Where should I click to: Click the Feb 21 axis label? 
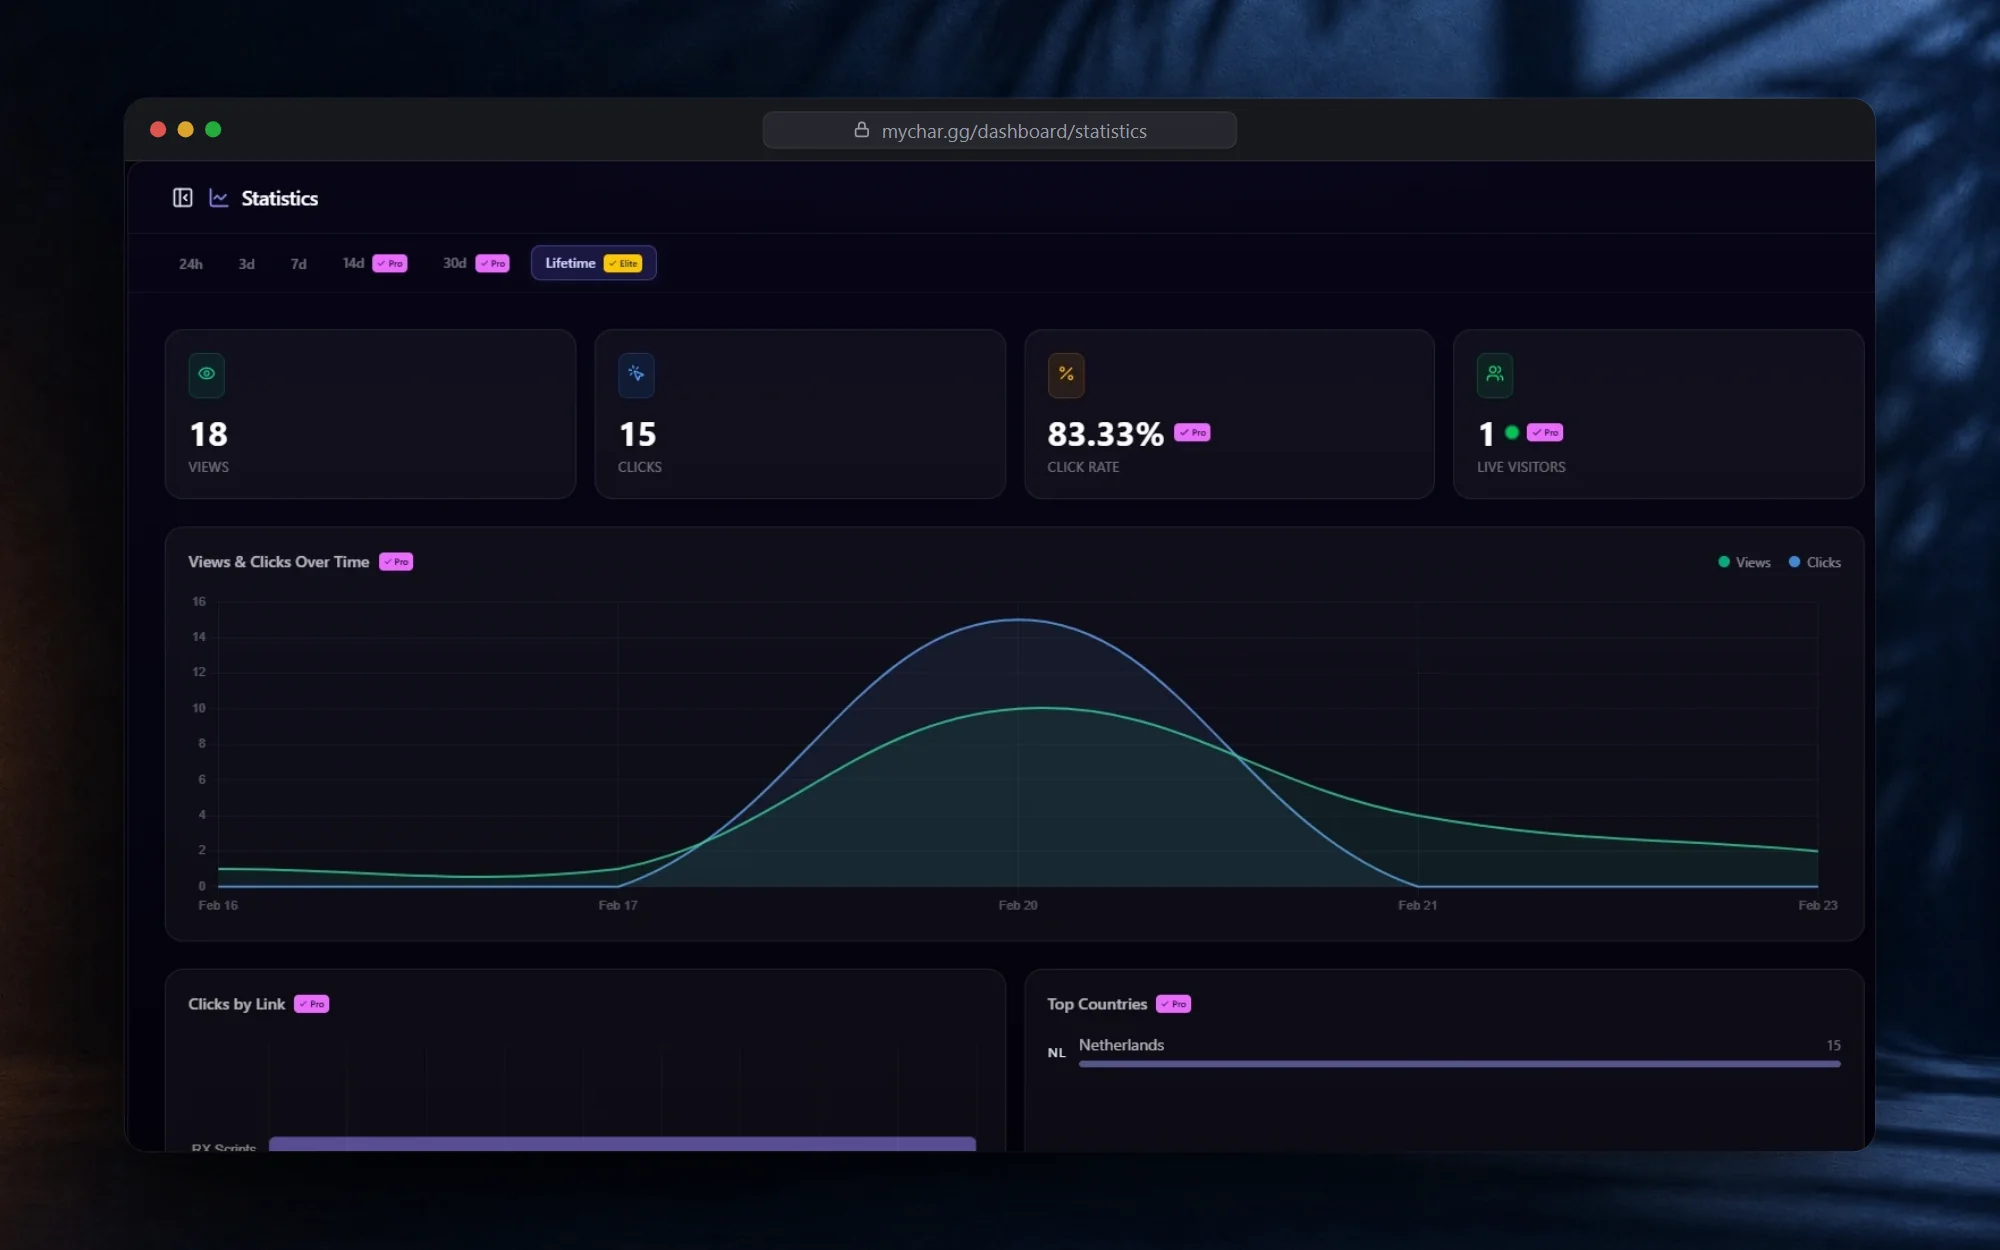(1417, 905)
